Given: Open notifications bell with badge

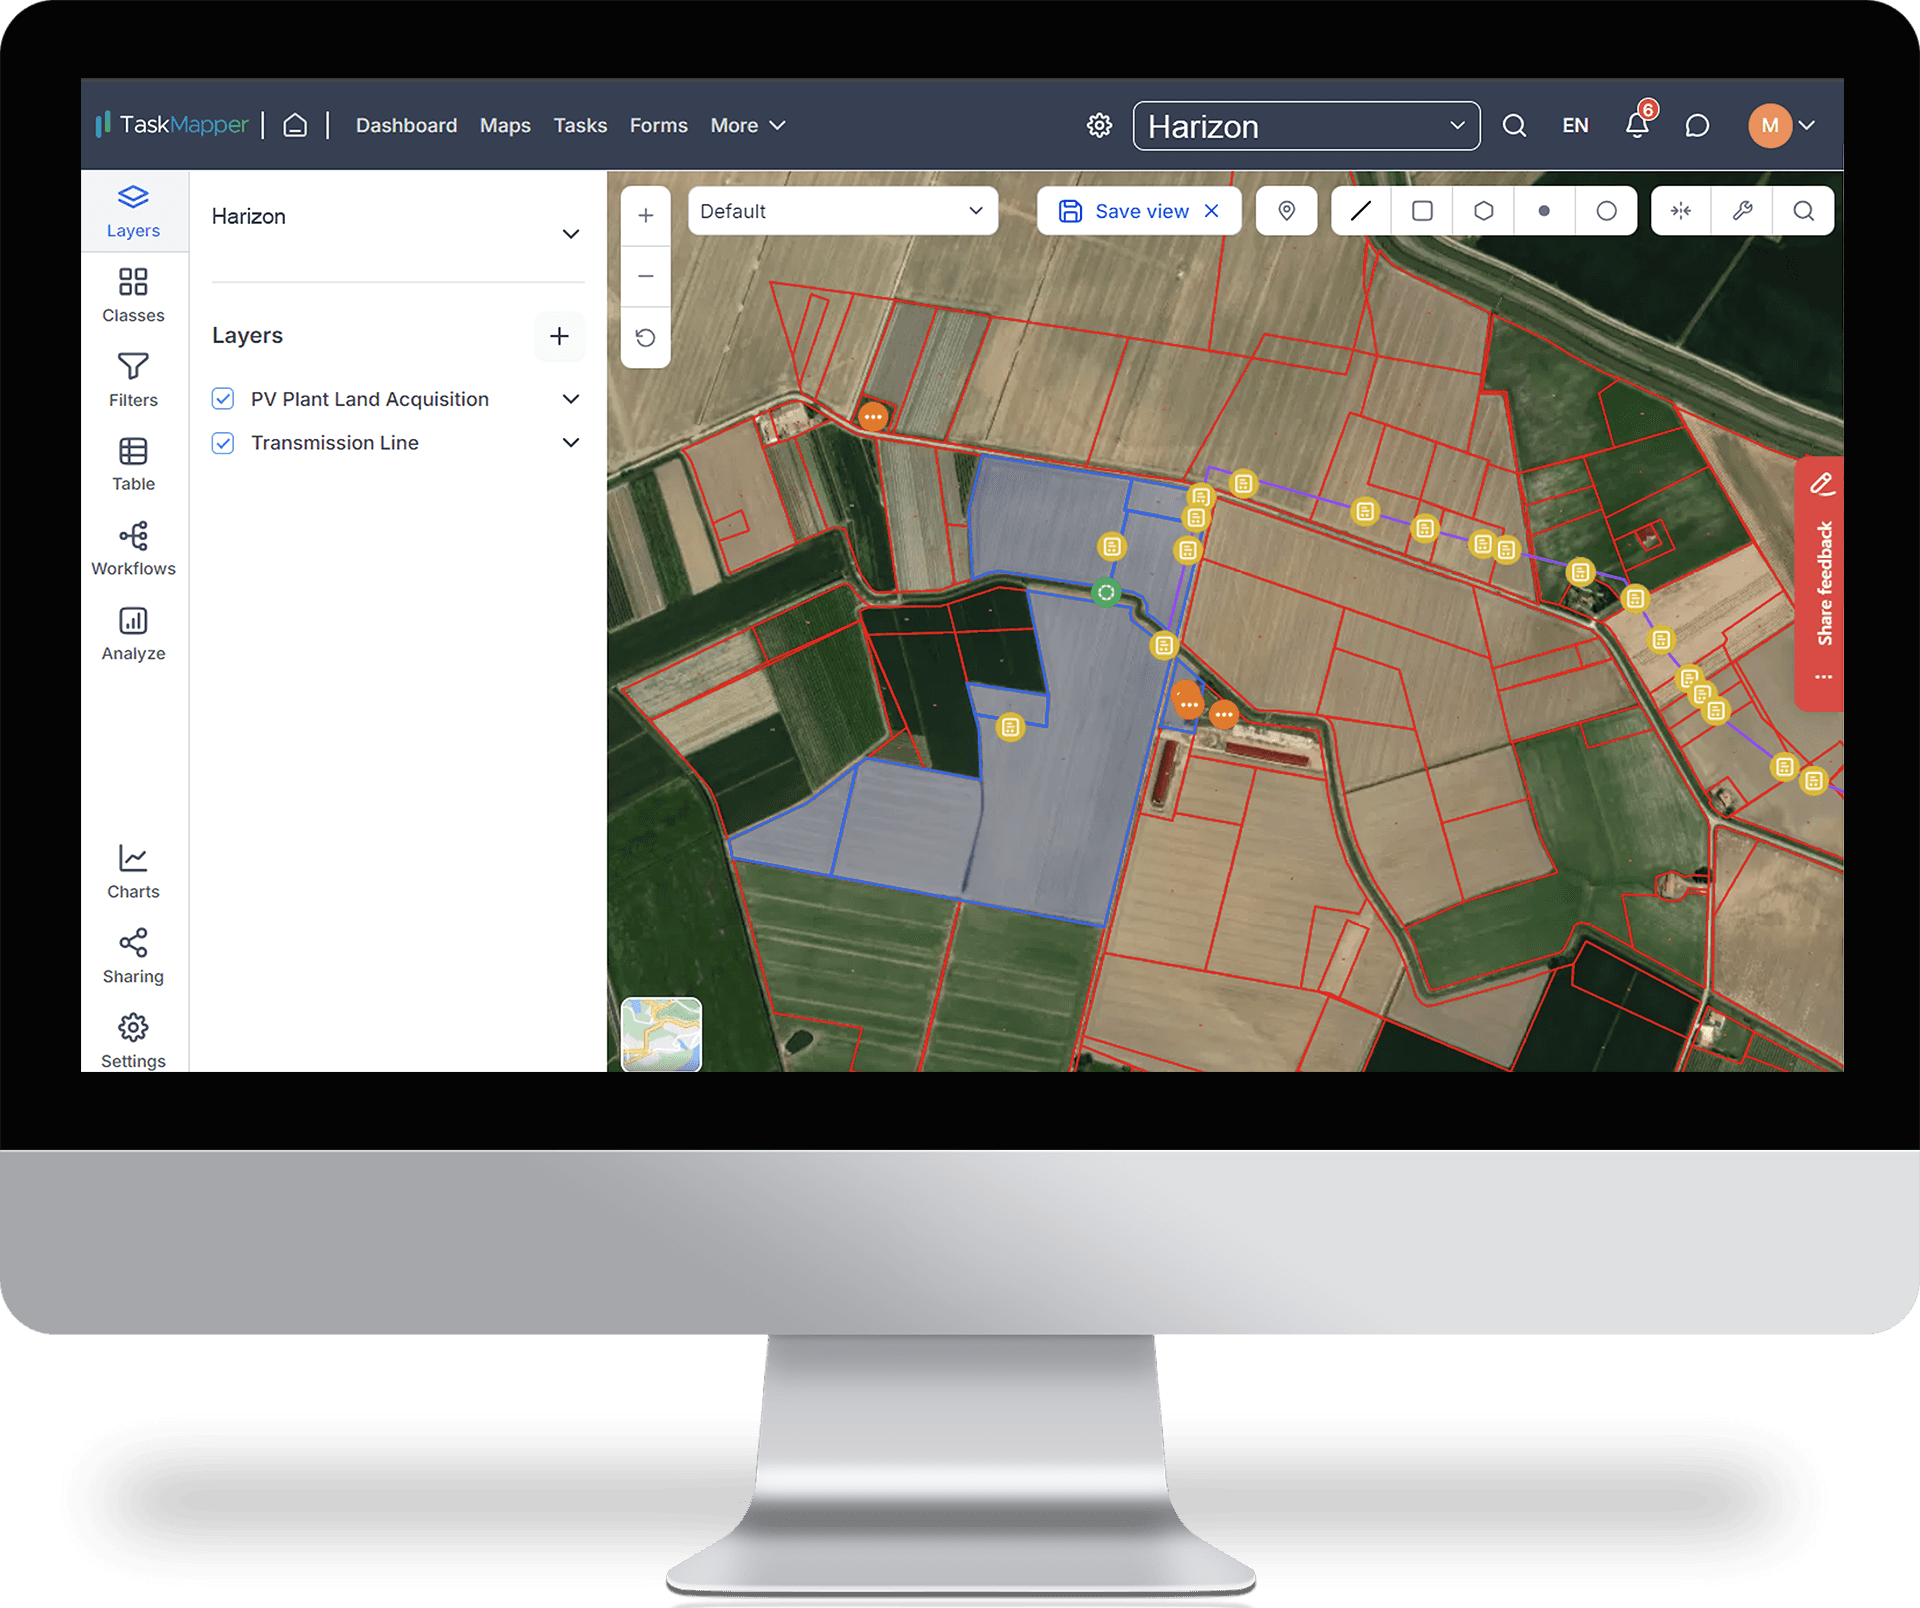Looking at the screenshot, I should point(1638,124).
